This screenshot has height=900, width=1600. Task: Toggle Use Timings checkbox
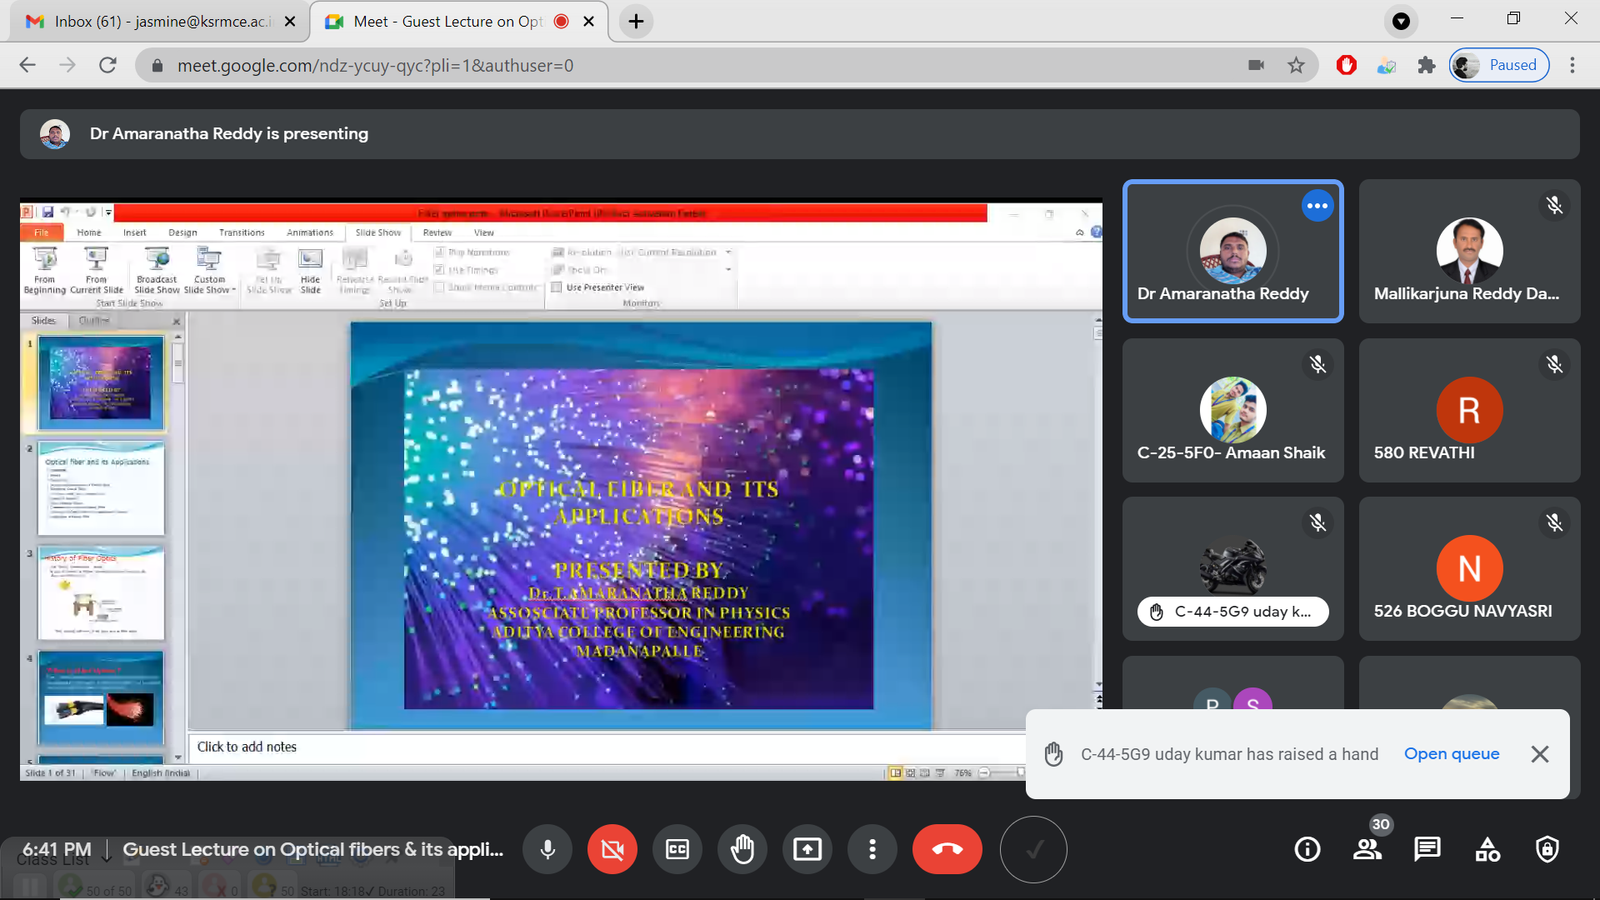[x=439, y=270]
